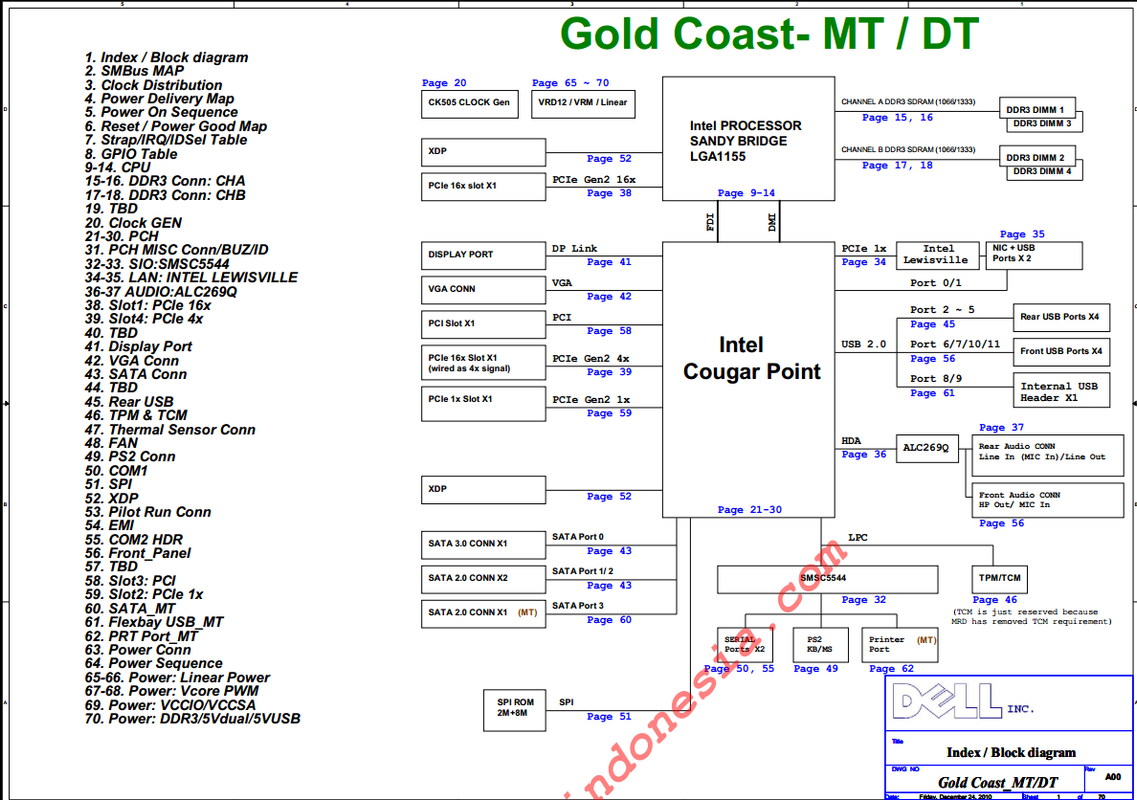Select index entry "7. Strap/IRQ/IDSel Table"
This screenshot has width=1137, height=800.
pos(165,140)
